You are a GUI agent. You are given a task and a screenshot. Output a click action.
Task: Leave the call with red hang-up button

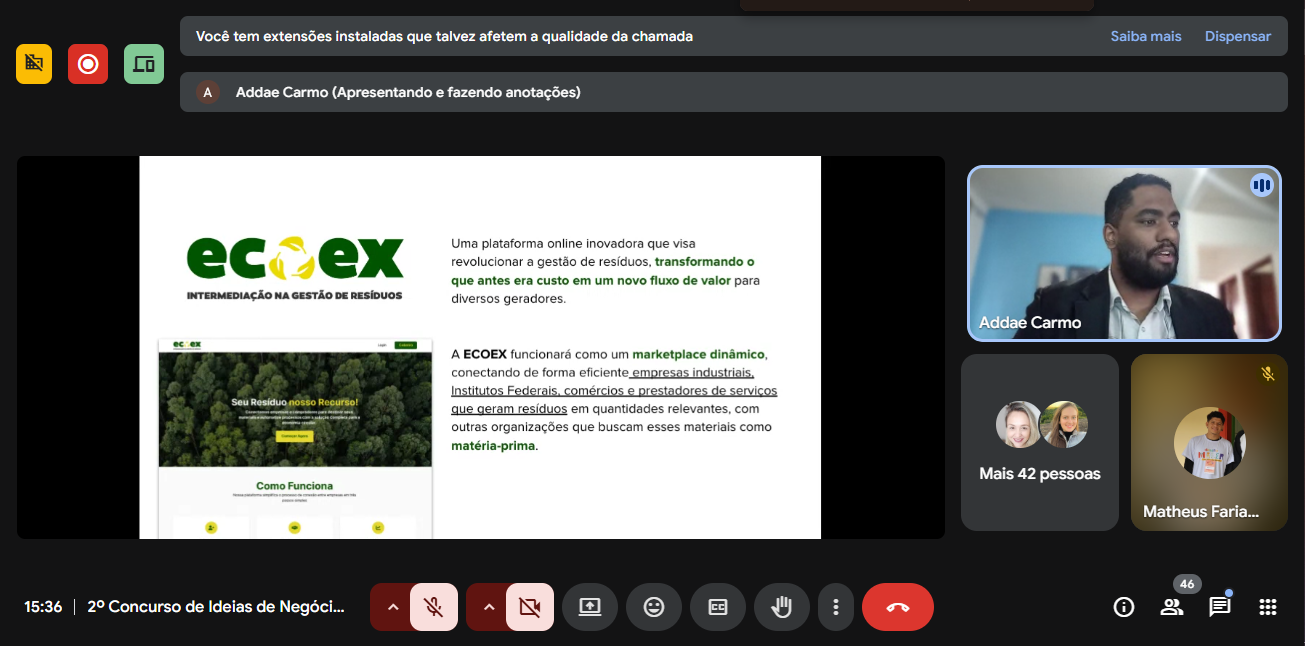pos(898,607)
